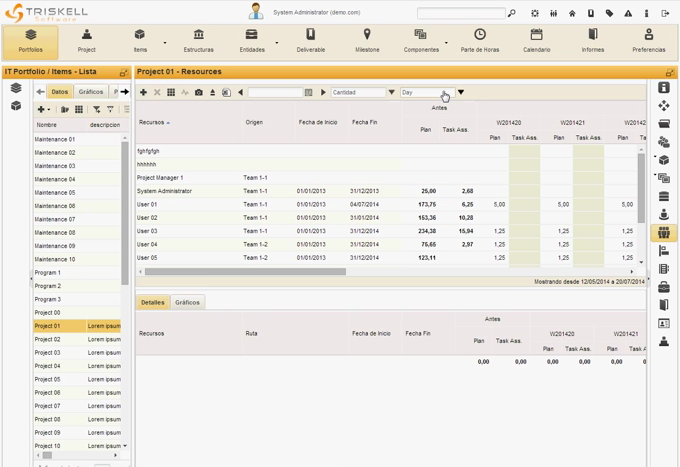Select the Project Manager 1 row
680x467 pixels.
387,178
